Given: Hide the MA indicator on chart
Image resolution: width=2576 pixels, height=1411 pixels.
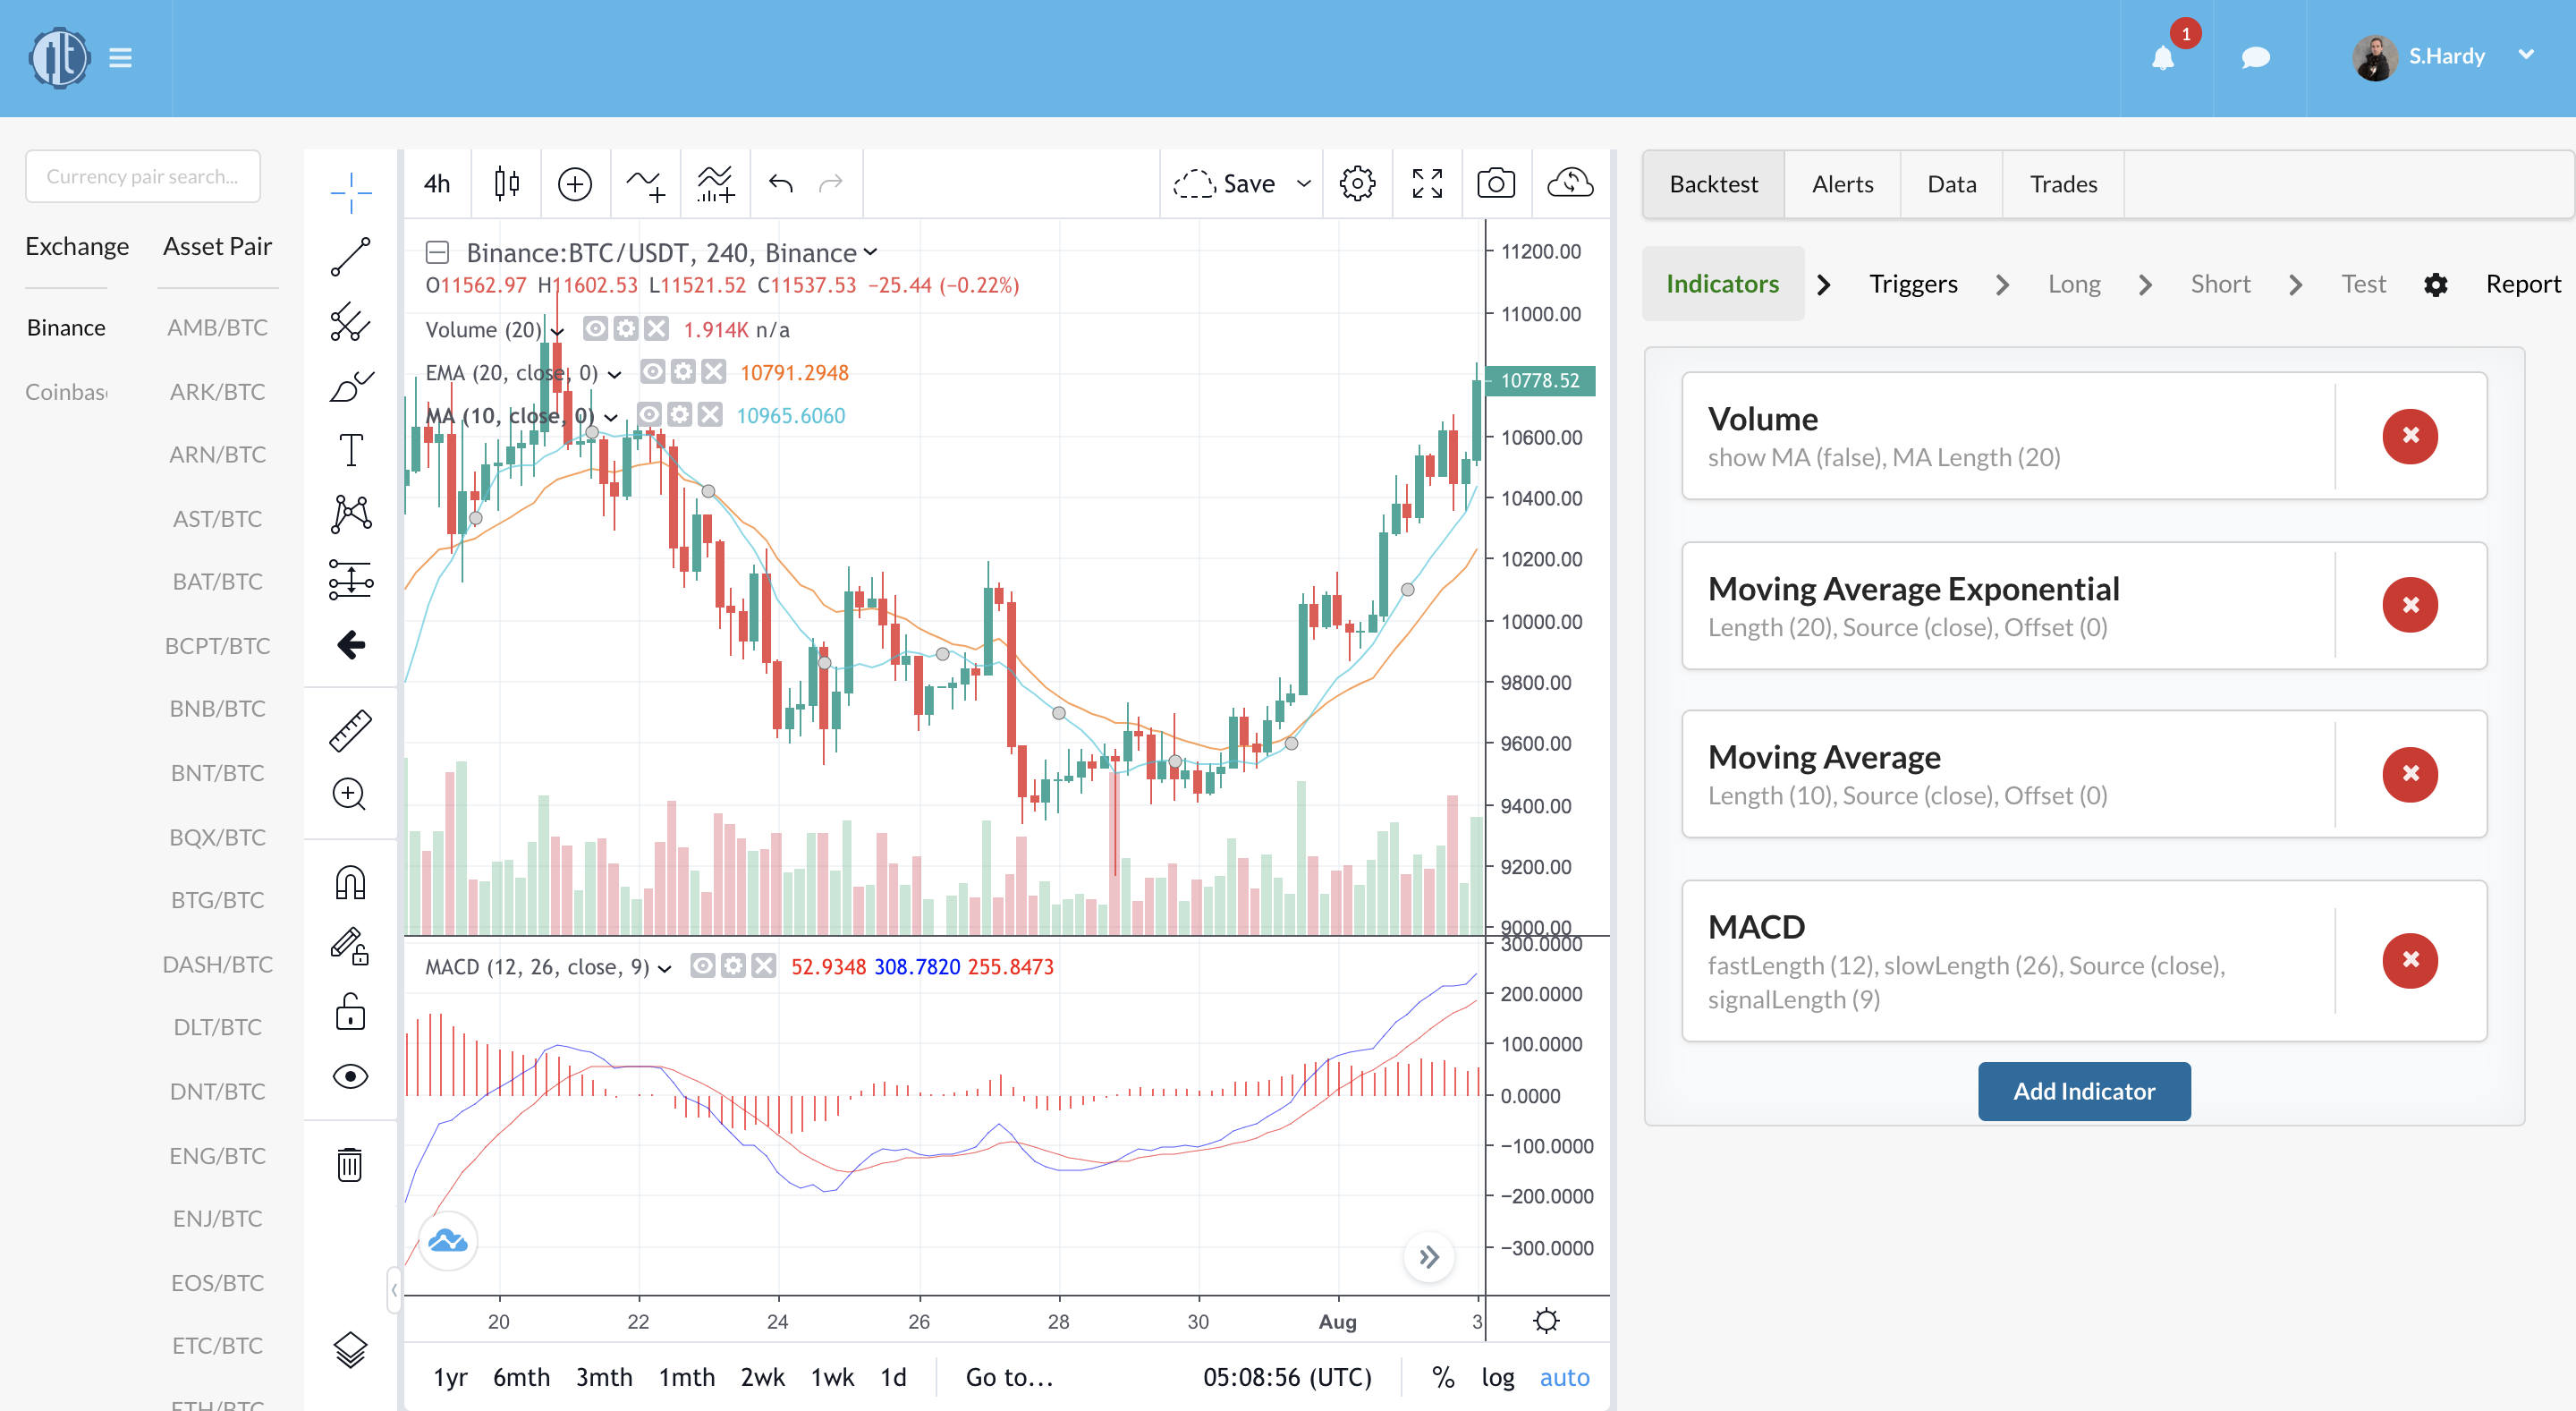Looking at the screenshot, I should [649, 415].
